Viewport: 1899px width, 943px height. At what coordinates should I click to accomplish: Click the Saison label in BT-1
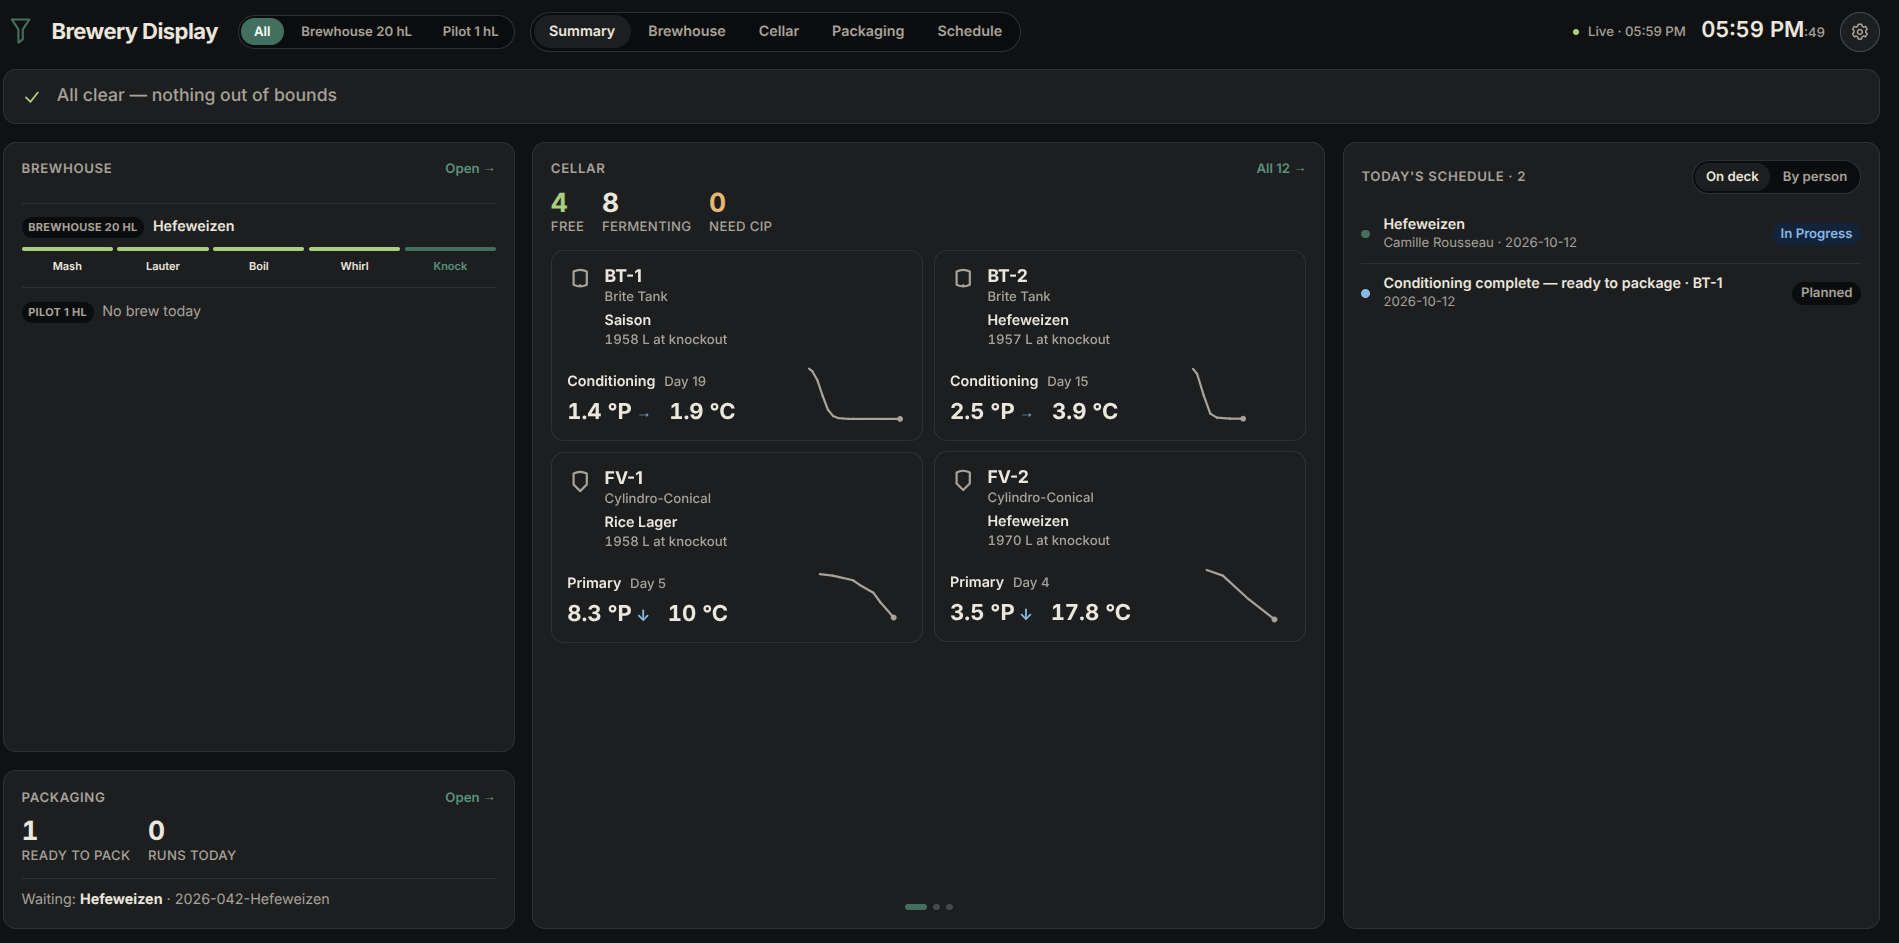pyautogui.click(x=628, y=321)
